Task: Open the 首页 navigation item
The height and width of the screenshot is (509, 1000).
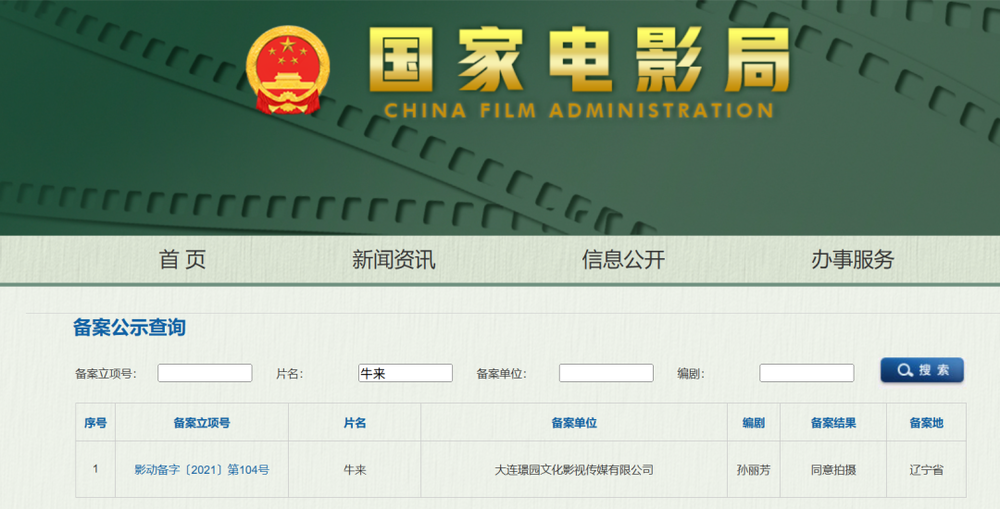Action: coord(182,260)
